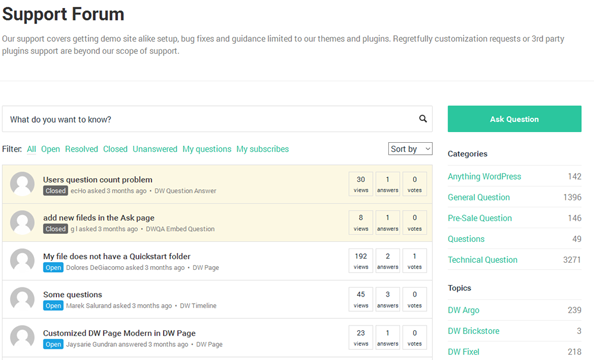Viewport: 594px width, 360px height.
Task: Open the Anything WordPress category
Action: [x=485, y=177]
